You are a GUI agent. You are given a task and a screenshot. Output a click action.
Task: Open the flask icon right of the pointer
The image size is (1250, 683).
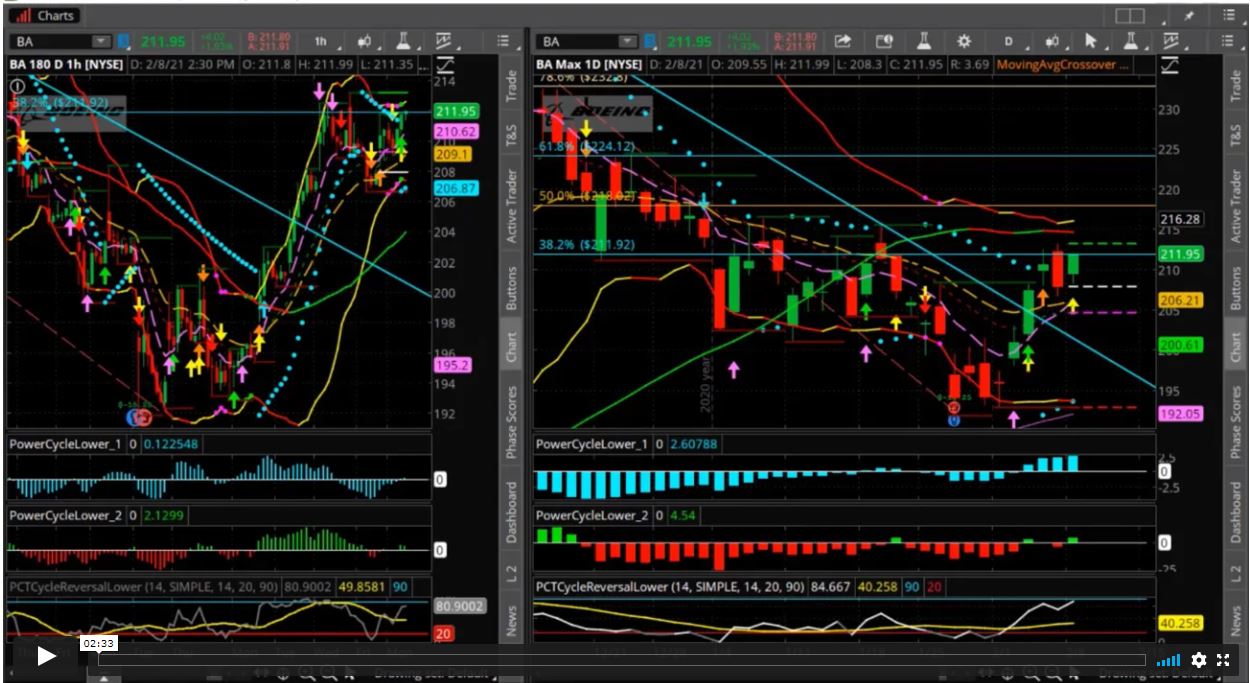click(1129, 41)
